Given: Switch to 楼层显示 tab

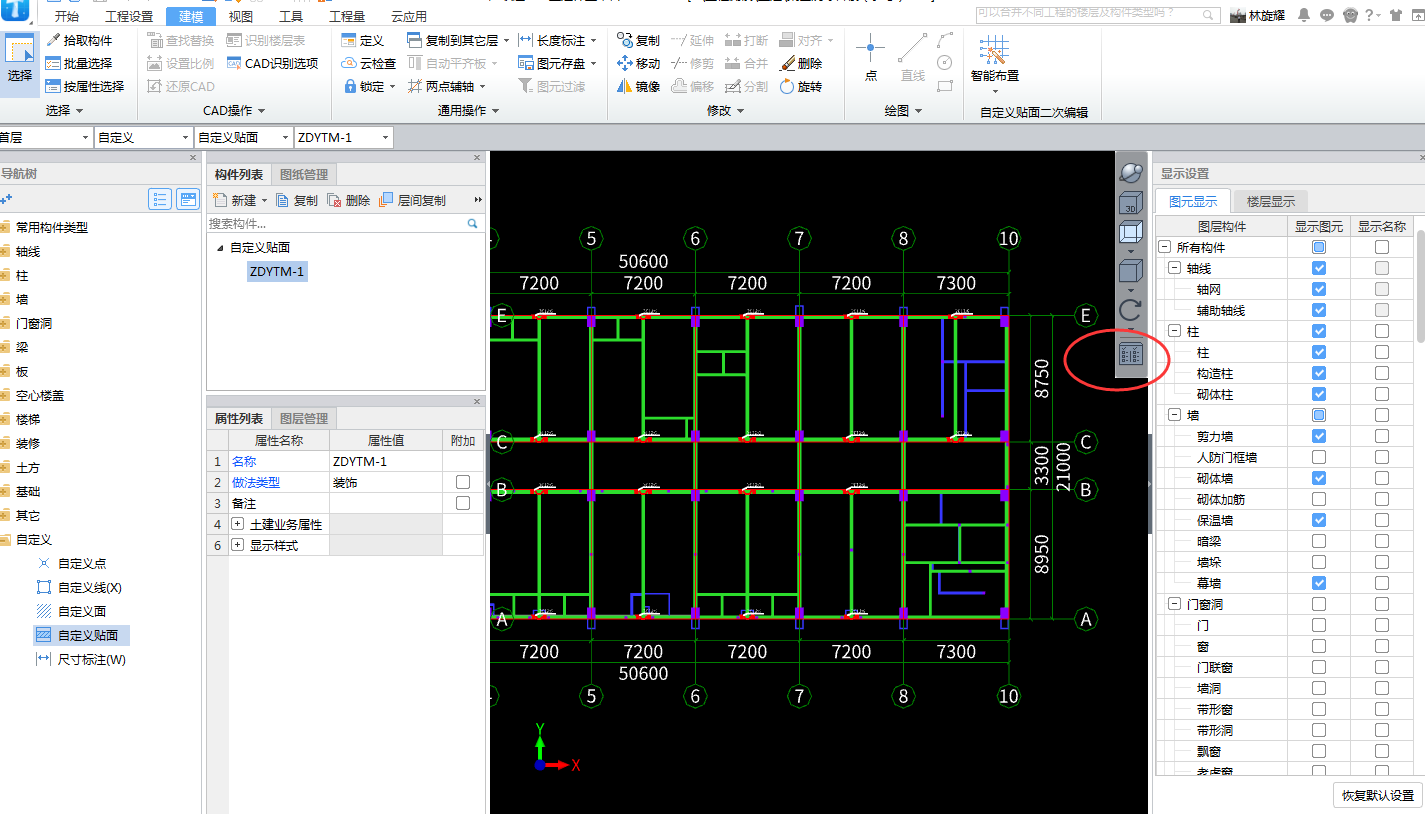Looking at the screenshot, I should 1270,201.
